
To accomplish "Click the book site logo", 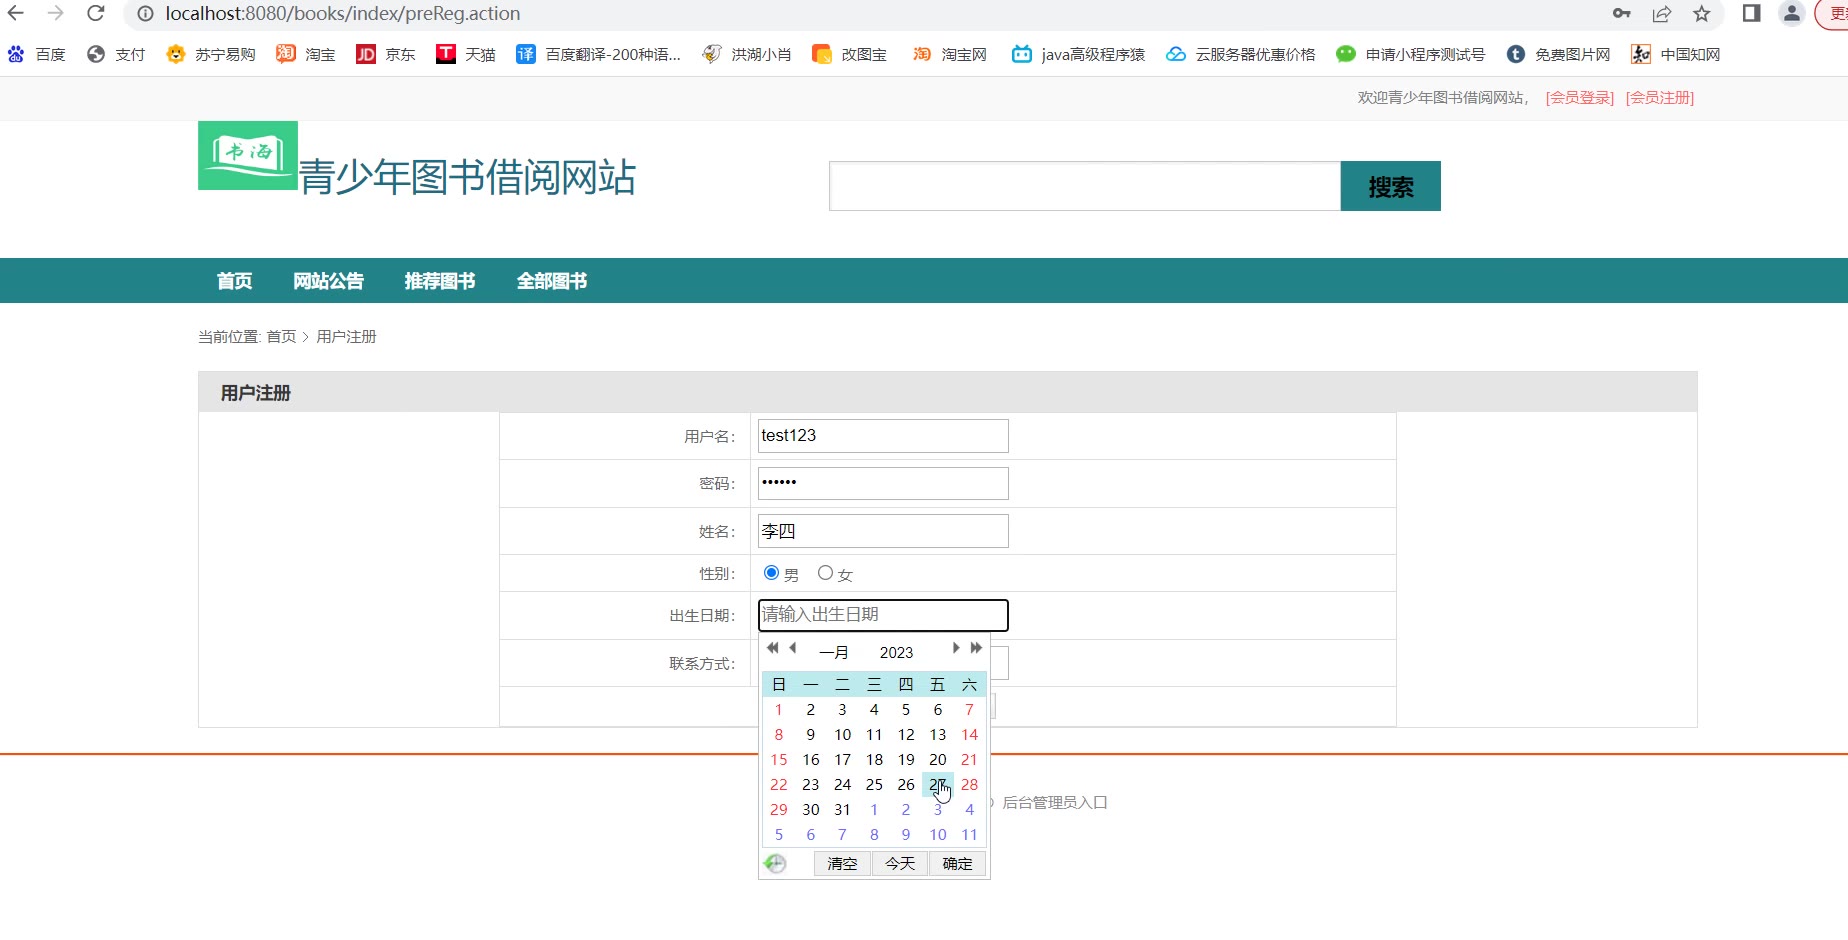I will [x=248, y=155].
